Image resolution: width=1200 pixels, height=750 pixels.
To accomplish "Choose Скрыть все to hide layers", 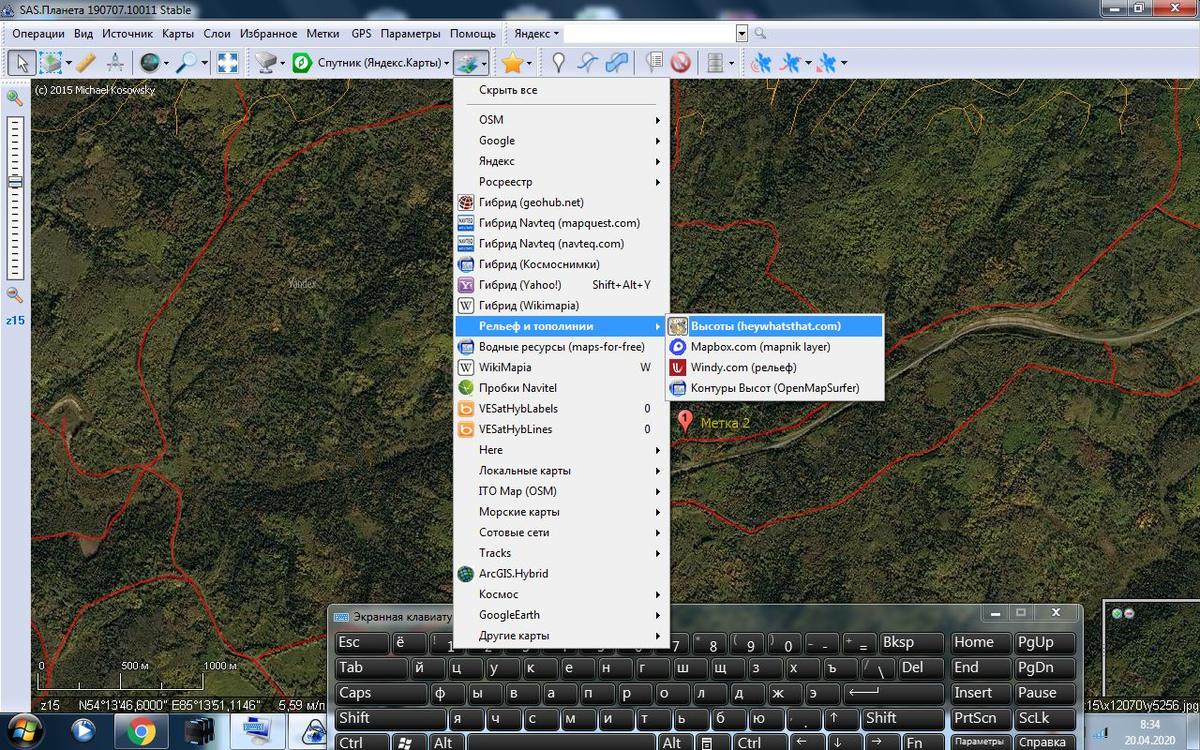I will (561, 90).
